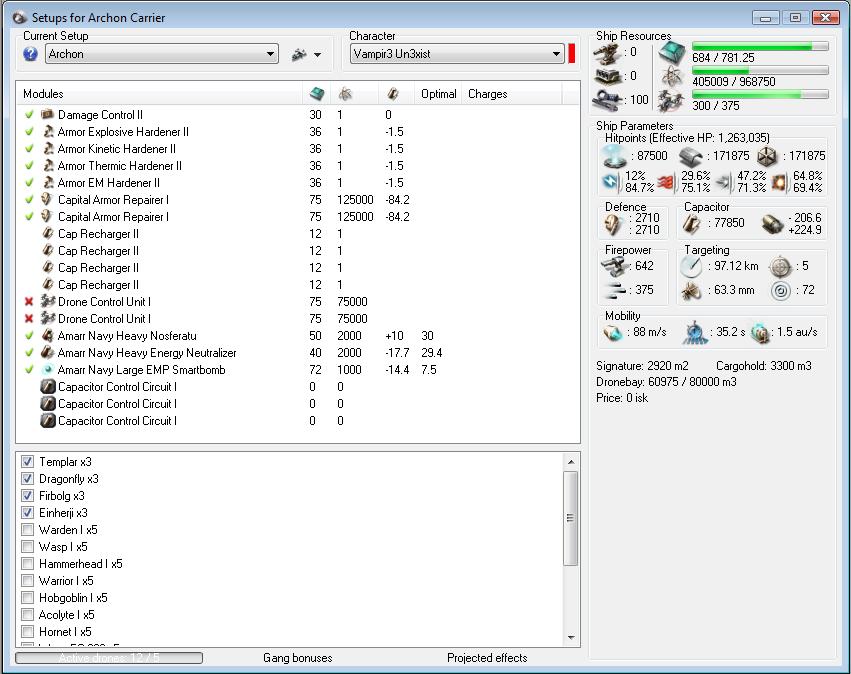The image size is (851, 674).
Task: Enable the Warden I x5 drones
Action: point(28,530)
